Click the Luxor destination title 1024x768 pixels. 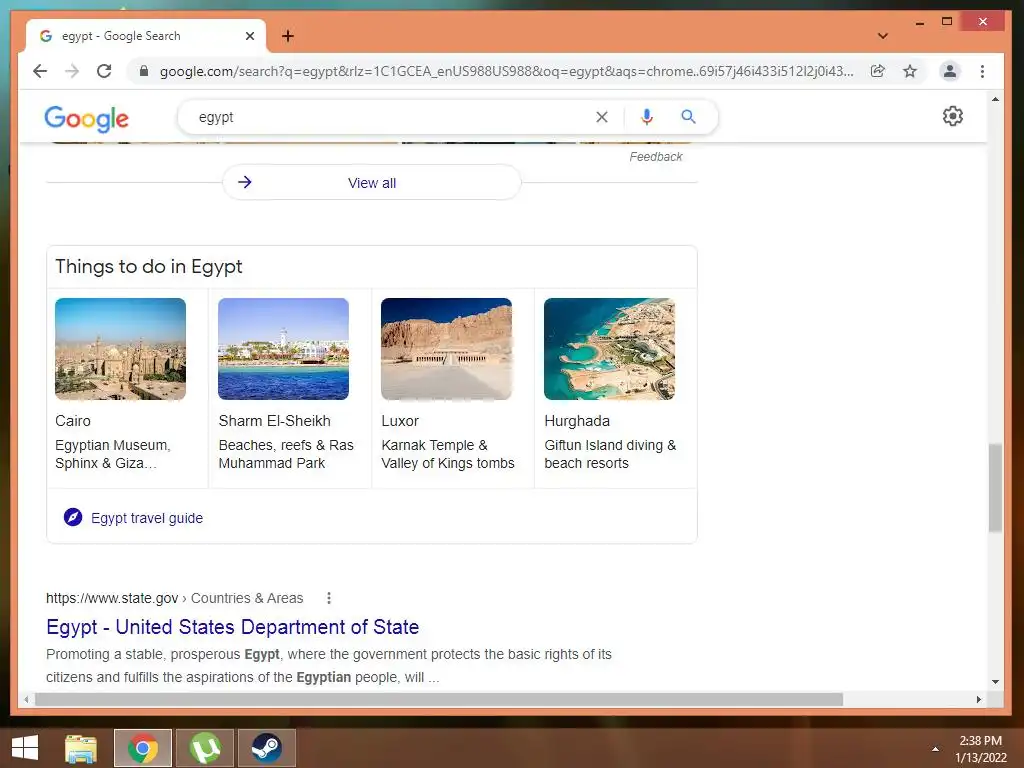(400, 421)
